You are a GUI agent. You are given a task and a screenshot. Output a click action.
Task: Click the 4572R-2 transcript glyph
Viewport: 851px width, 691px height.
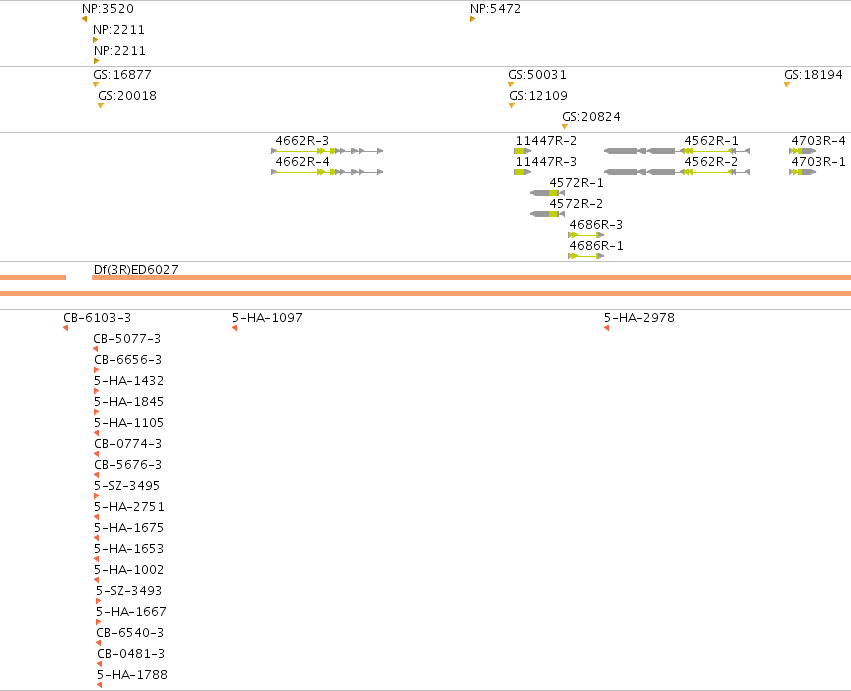pos(548,214)
